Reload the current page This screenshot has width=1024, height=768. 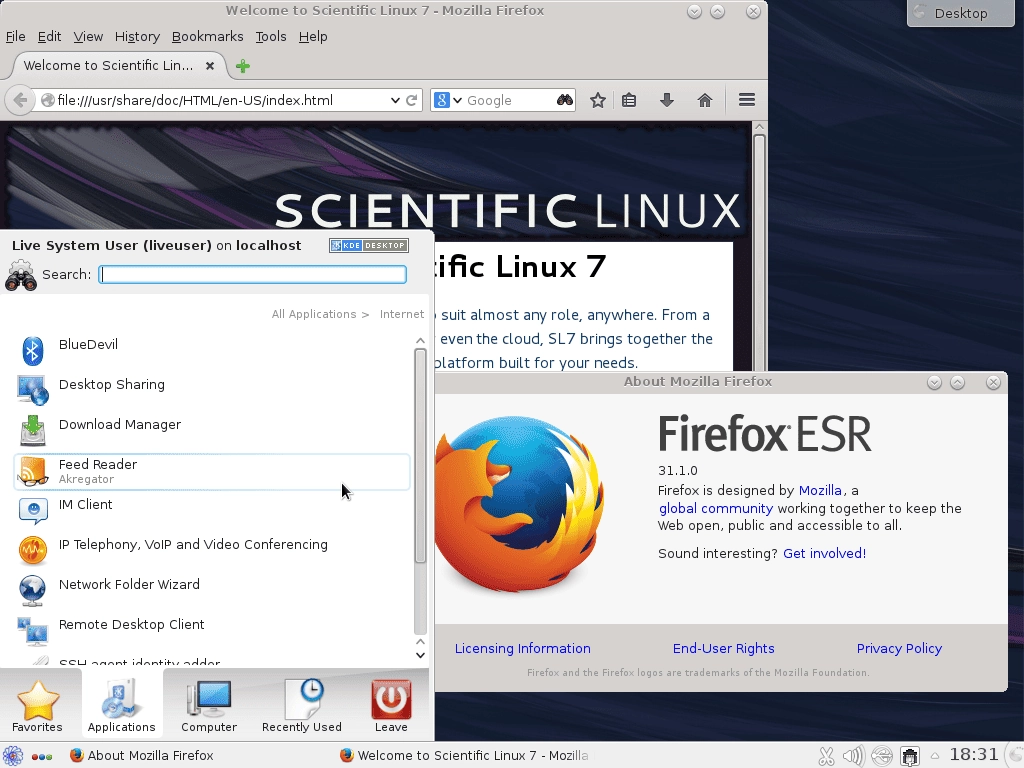click(x=411, y=101)
